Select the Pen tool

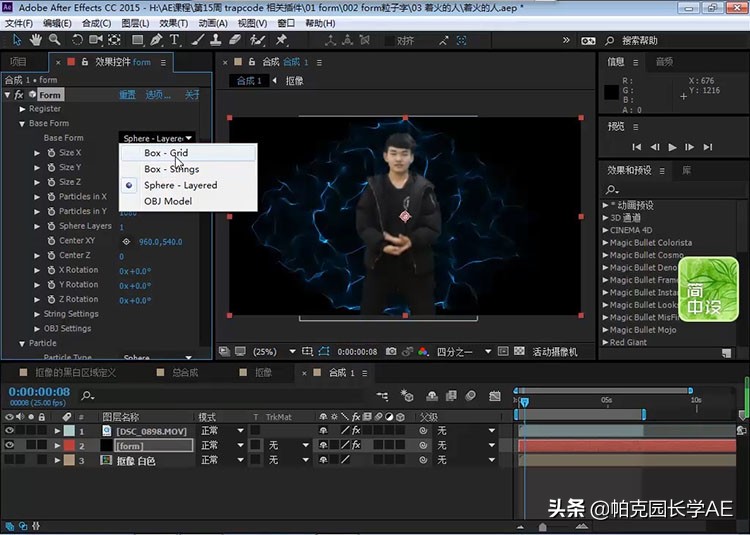[x=155, y=40]
